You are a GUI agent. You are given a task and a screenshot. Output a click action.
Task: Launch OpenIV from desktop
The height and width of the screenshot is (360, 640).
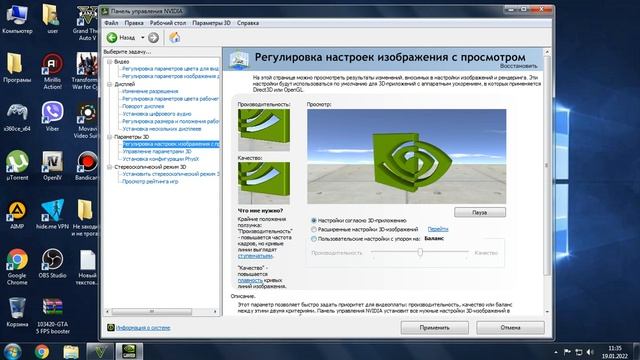52,166
